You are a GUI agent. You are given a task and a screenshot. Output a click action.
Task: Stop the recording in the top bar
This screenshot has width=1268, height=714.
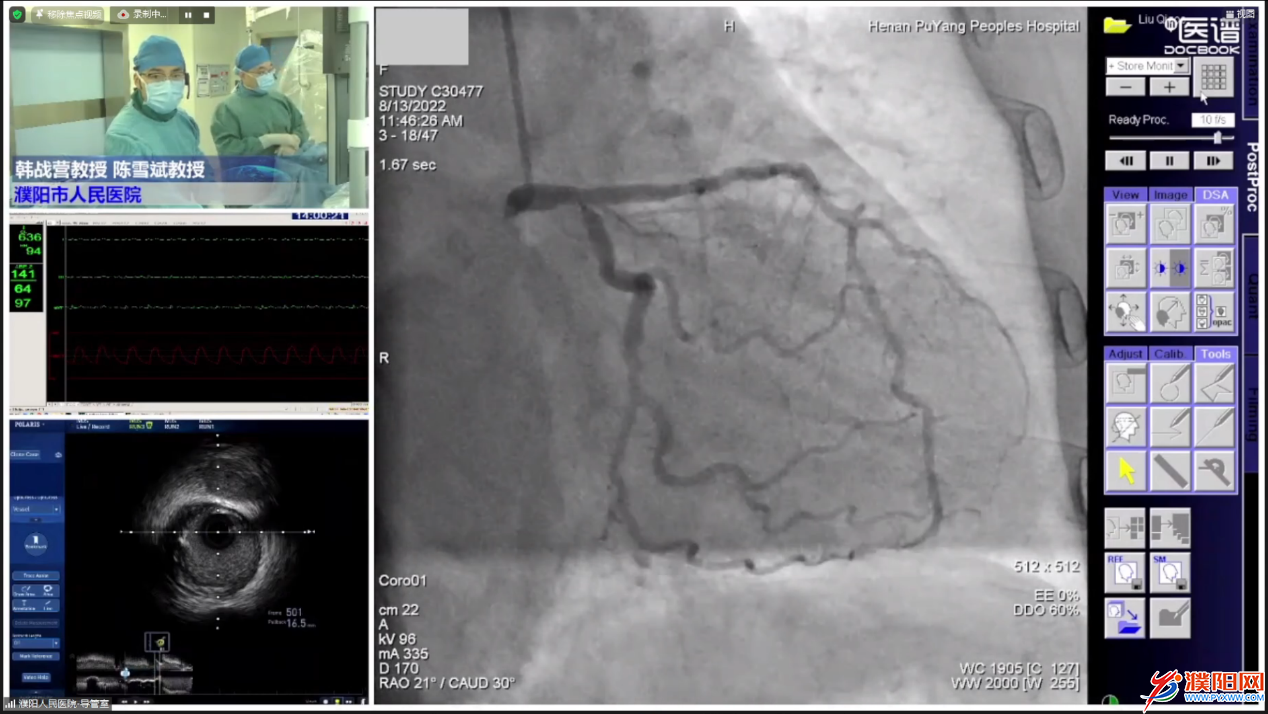tap(207, 15)
